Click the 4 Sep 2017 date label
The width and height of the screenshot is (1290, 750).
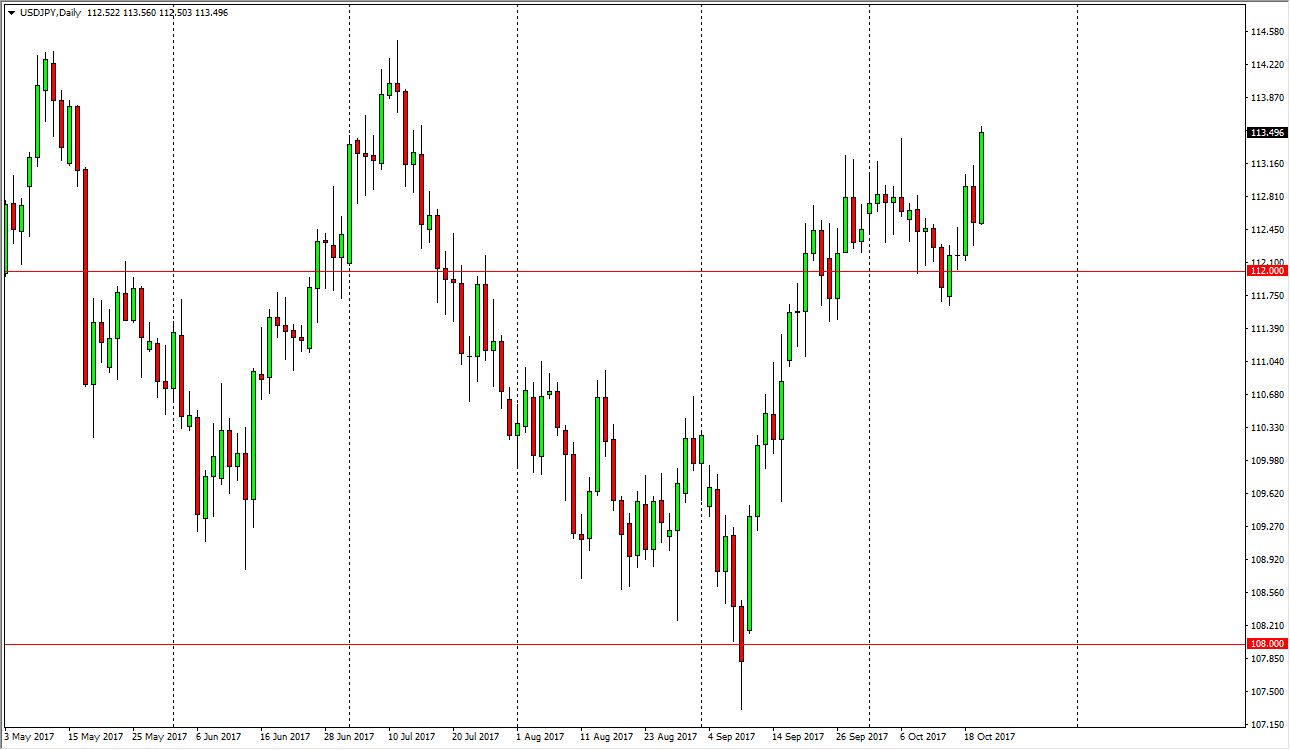coord(729,735)
